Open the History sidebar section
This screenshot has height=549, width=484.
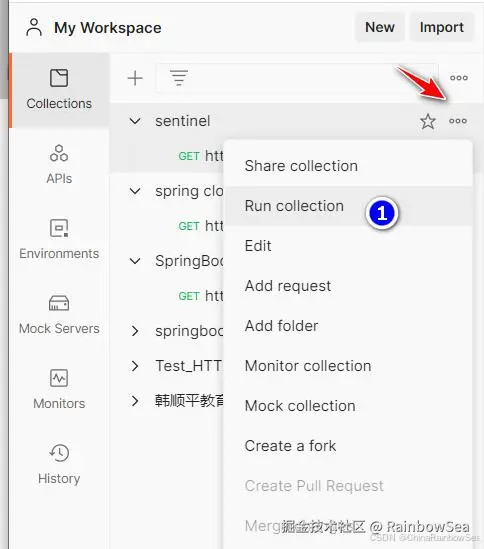click(x=59, y=465)
